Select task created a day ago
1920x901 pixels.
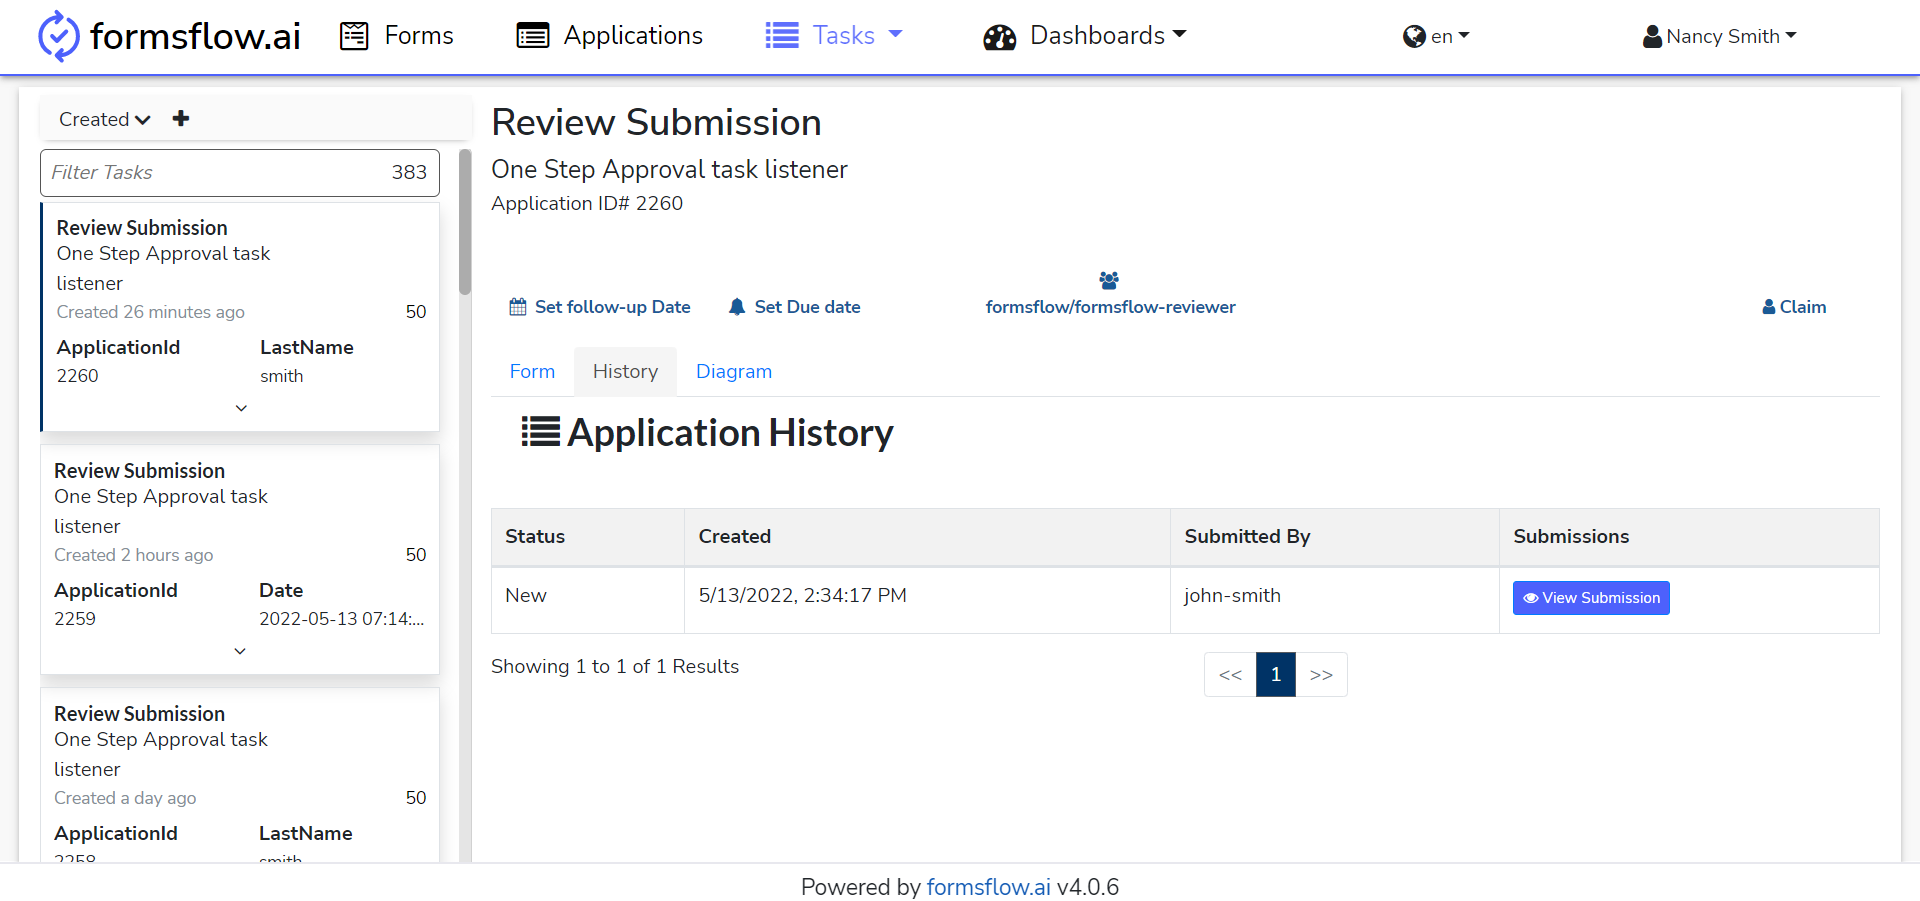point(240,775)
